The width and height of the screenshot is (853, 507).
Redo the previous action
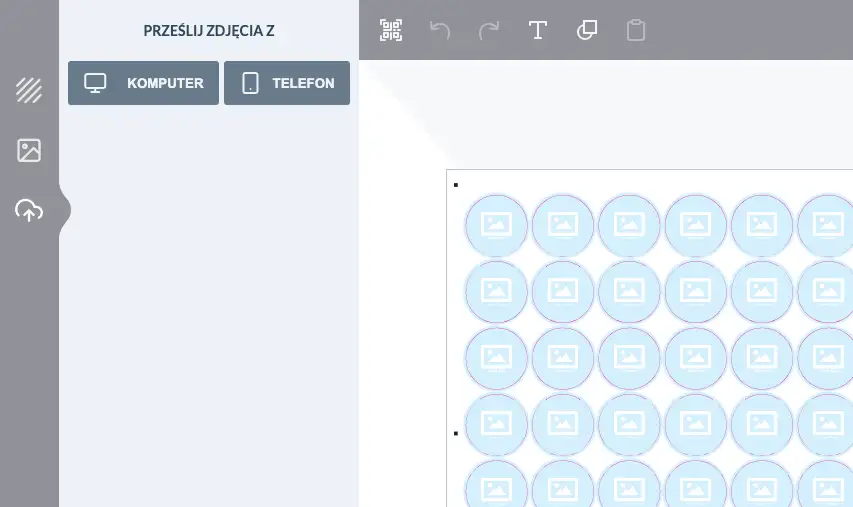489,30
